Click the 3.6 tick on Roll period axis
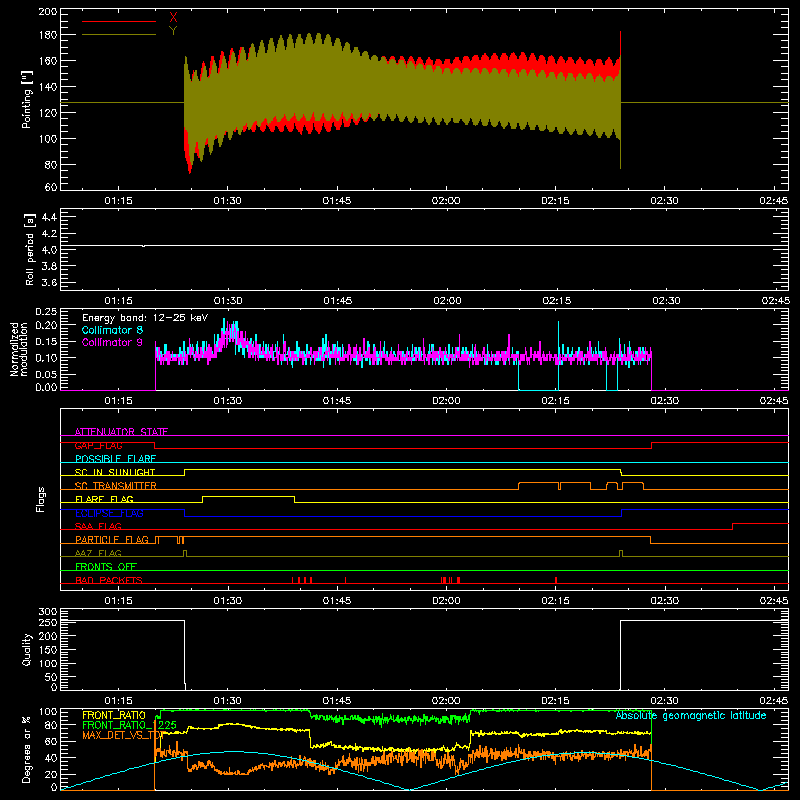Image resolution: width=800 pixels, height=800 pixels. (49, 282)
